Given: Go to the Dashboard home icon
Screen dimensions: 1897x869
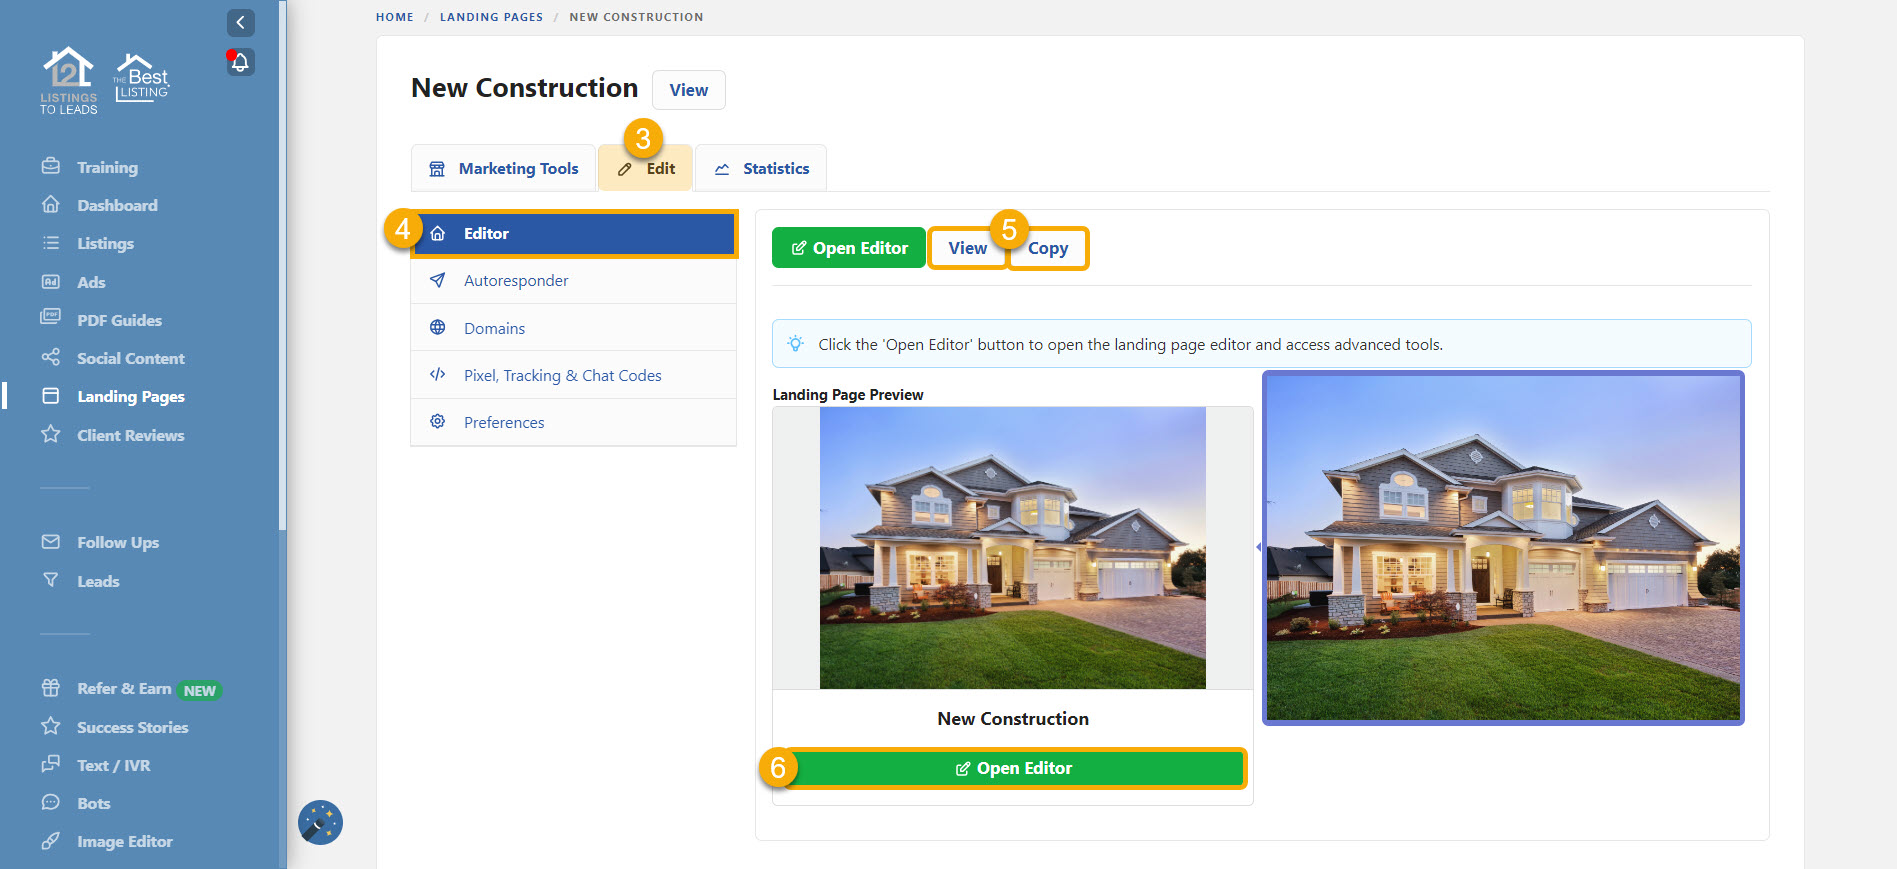Looking at the screenshot, I should pos(51,205).
